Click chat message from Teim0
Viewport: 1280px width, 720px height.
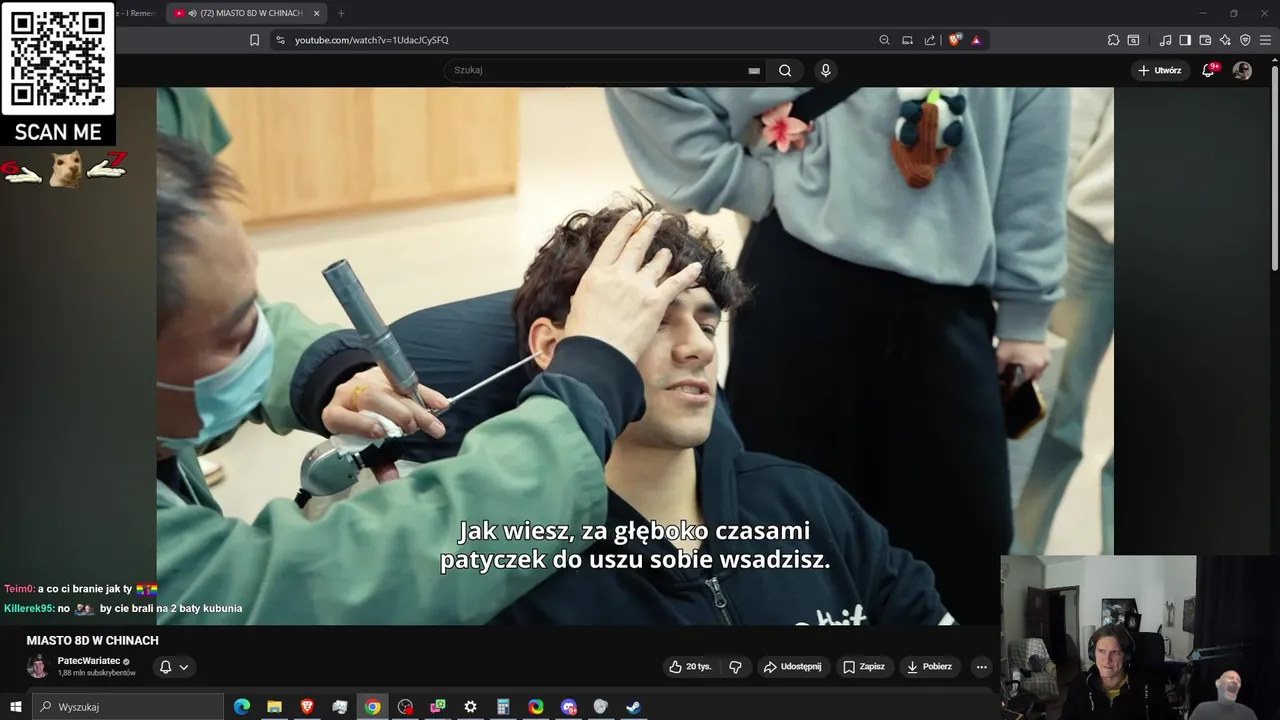[x=81, y=590]
